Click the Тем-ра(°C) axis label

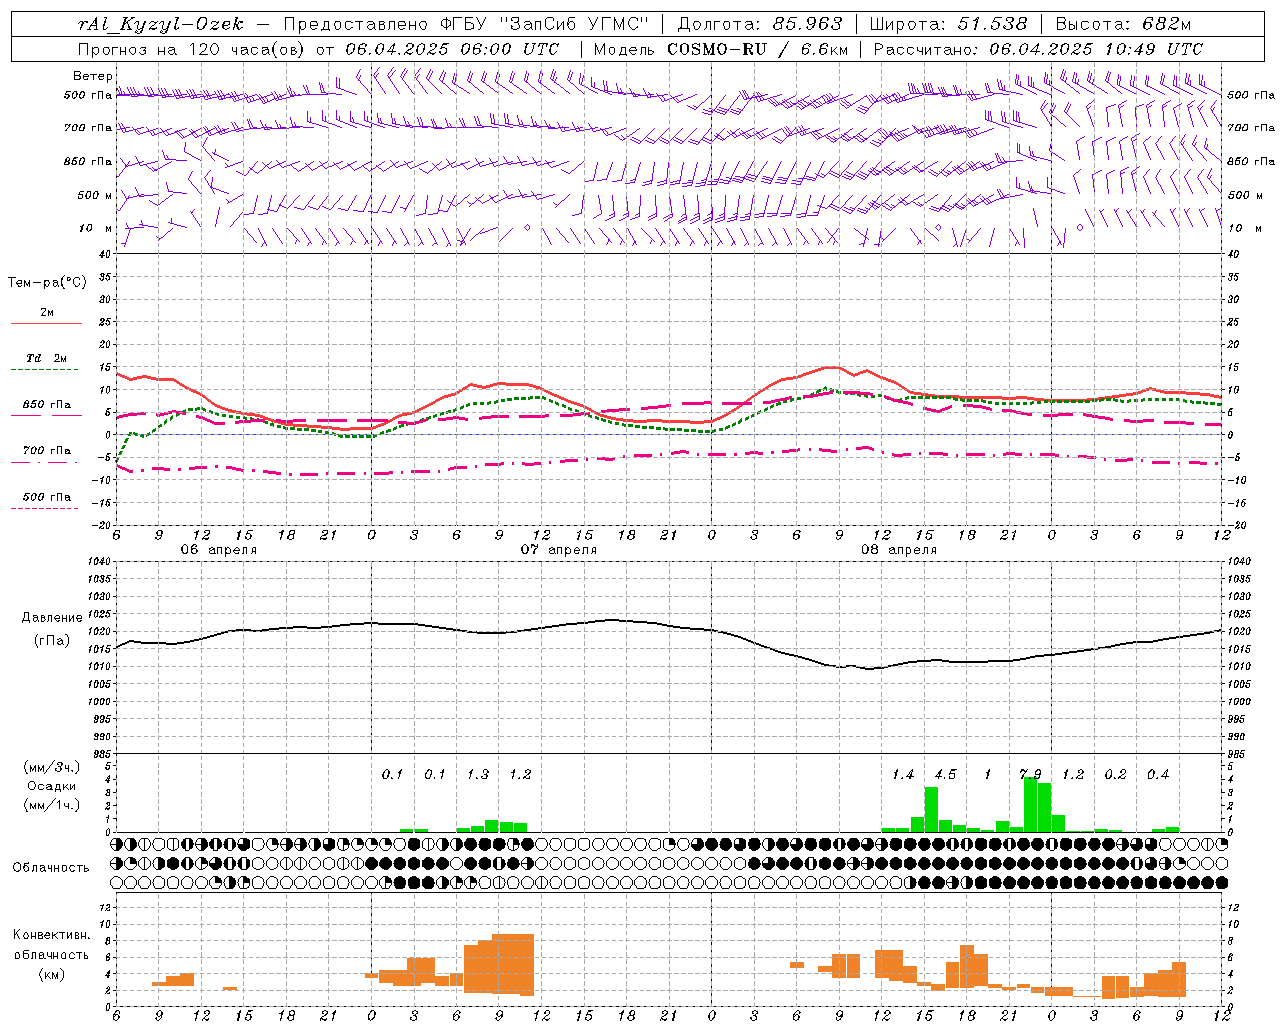47,283
